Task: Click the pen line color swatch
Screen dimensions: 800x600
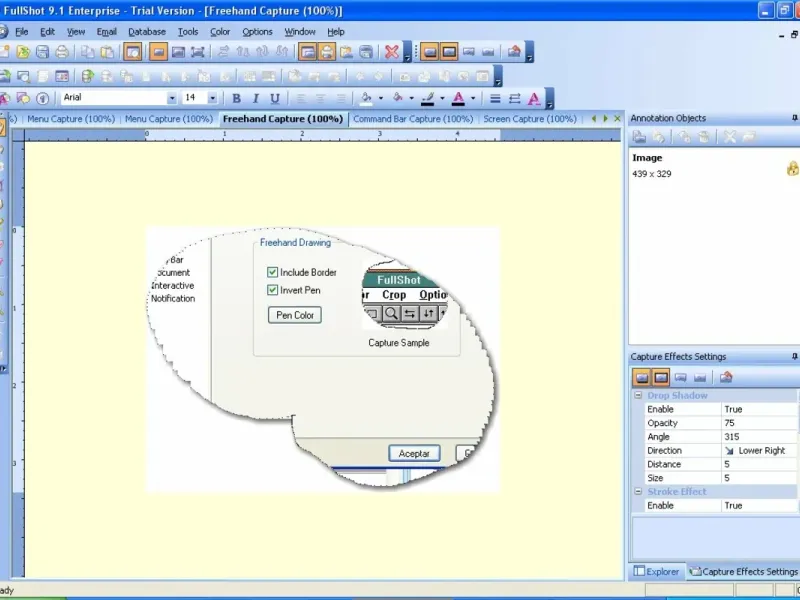Action: (x=428, y=98)
